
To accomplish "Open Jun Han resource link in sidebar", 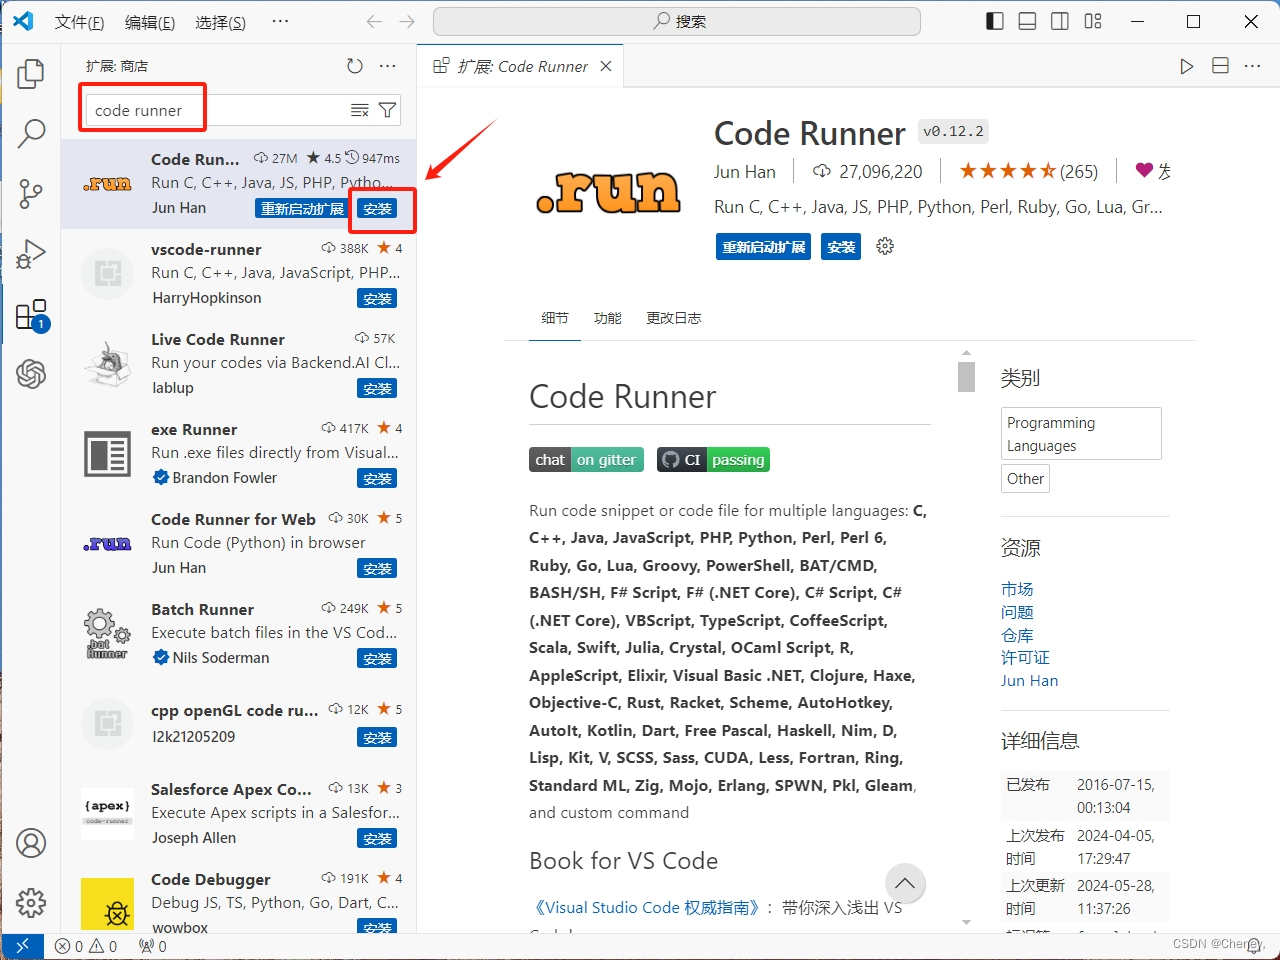I will point(1029,680).
